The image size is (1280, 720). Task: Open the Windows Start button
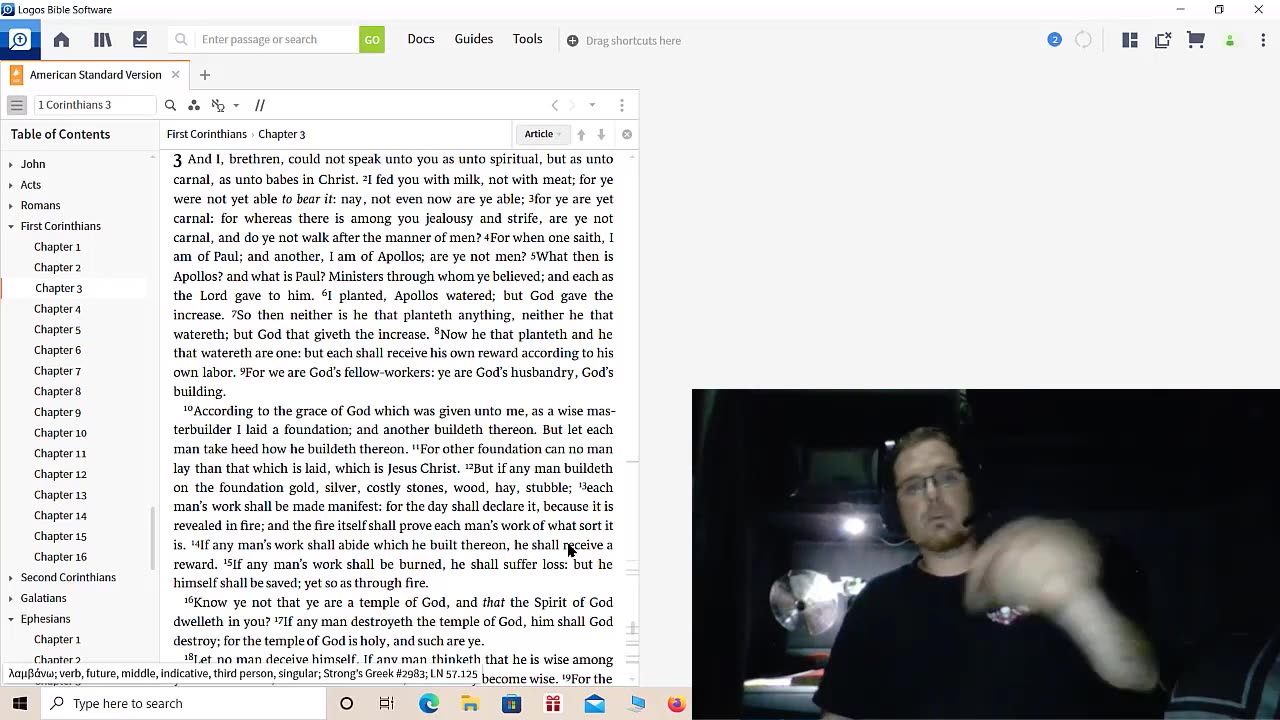click(x=20, y=703)
